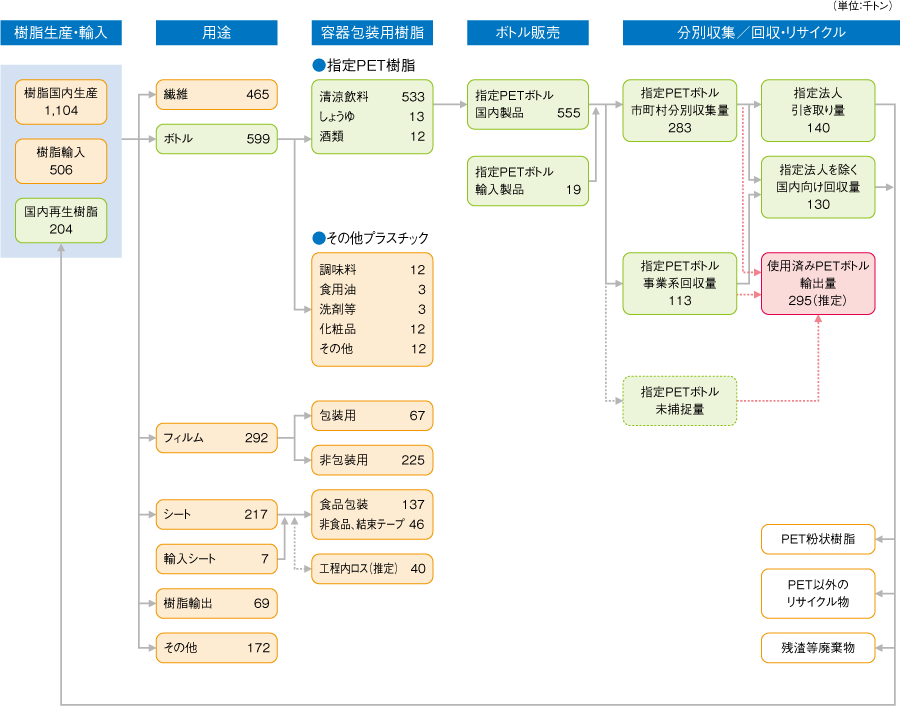Click the 輸入シート 7 box
900x706 pixels.
click(x=216, y=559)
